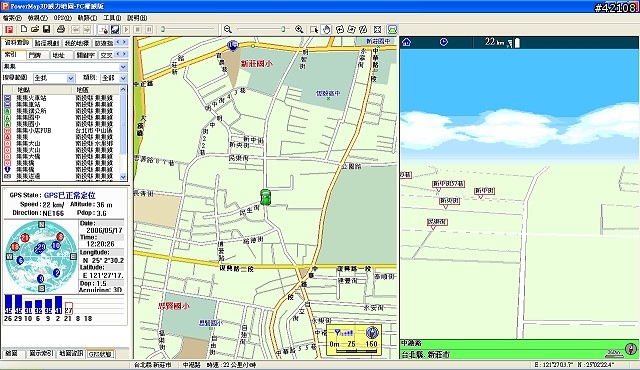This screenshot has width=640, height=370.
Task: Switch to the 我的地標 tab
Action: [77, 43]
